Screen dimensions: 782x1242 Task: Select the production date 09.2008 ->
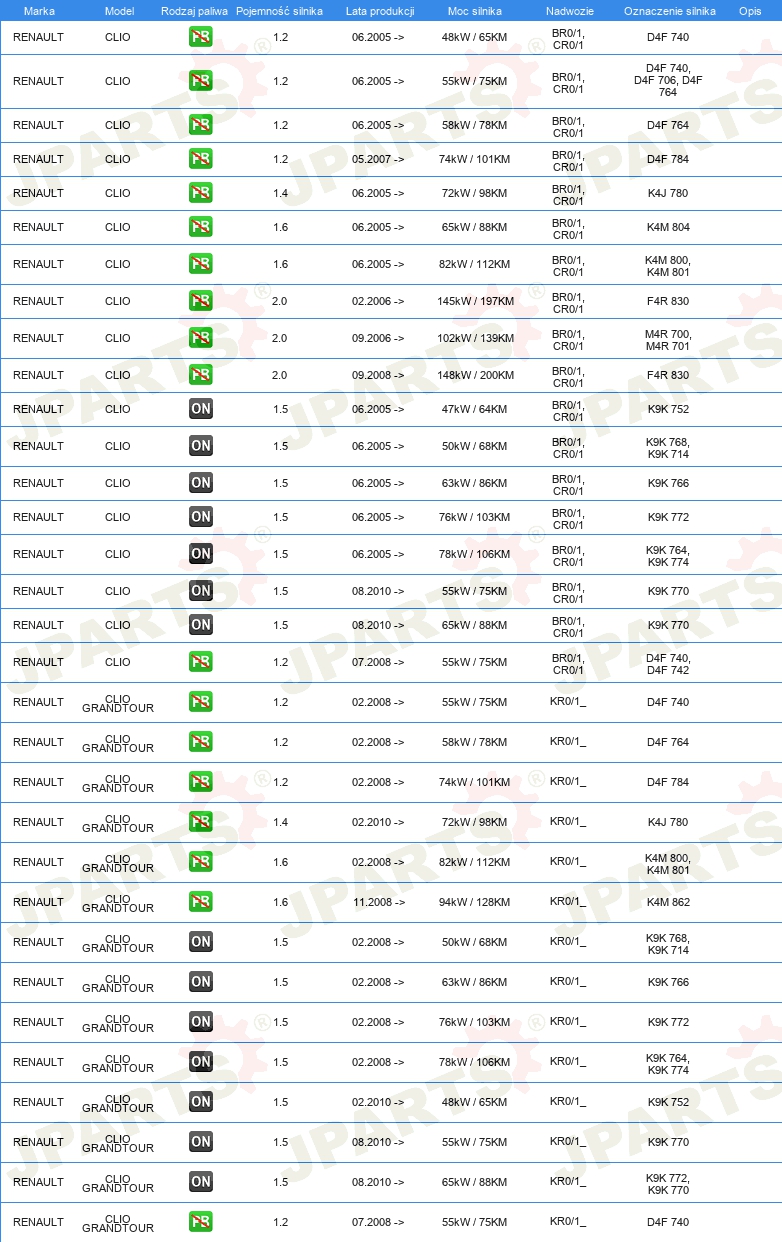click(x=378, y=375)
